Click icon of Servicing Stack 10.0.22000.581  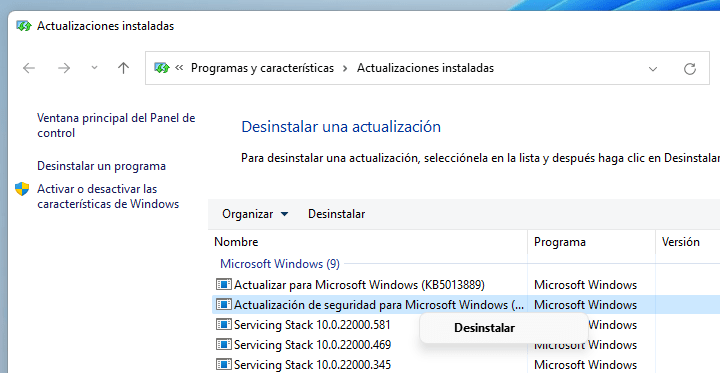pyautogui.click(x=224, y=324)
